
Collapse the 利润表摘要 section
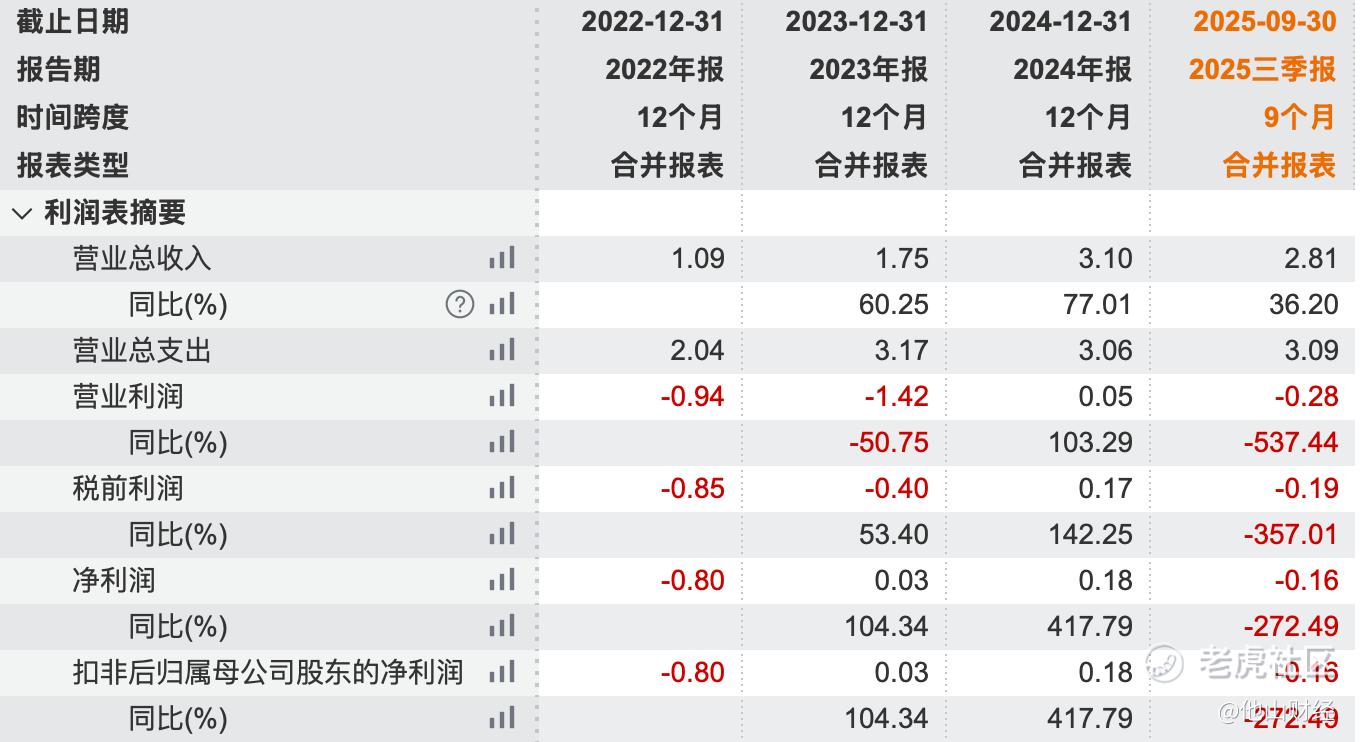(x=22, y=213)
